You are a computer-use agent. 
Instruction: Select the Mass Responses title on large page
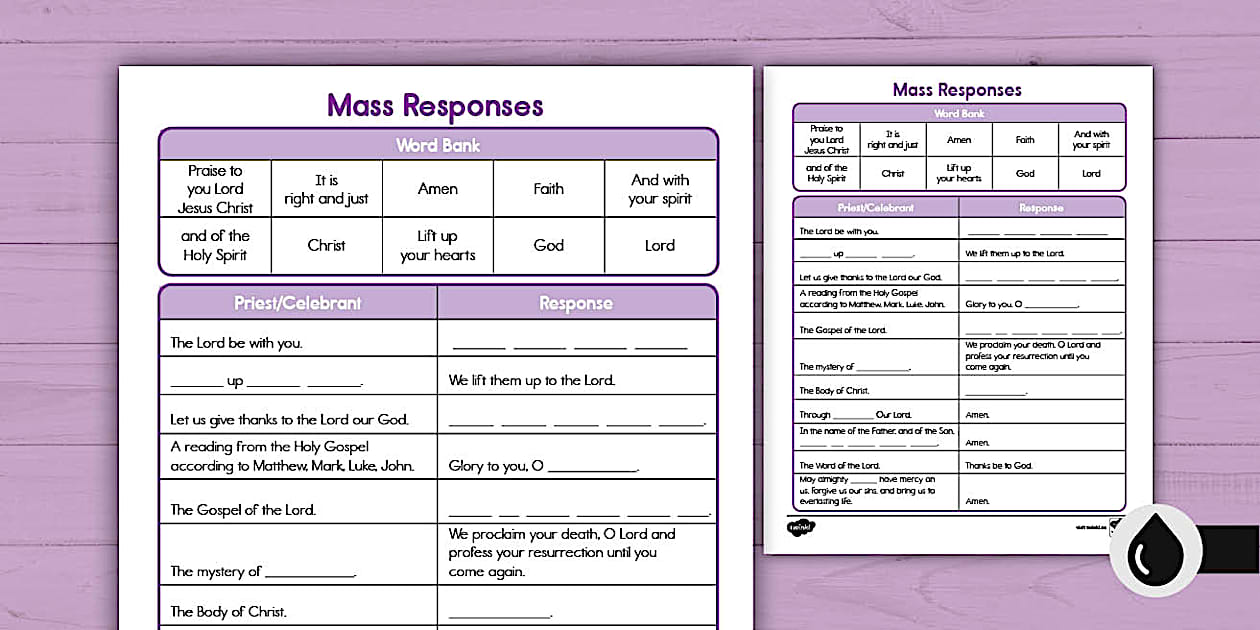434,106
